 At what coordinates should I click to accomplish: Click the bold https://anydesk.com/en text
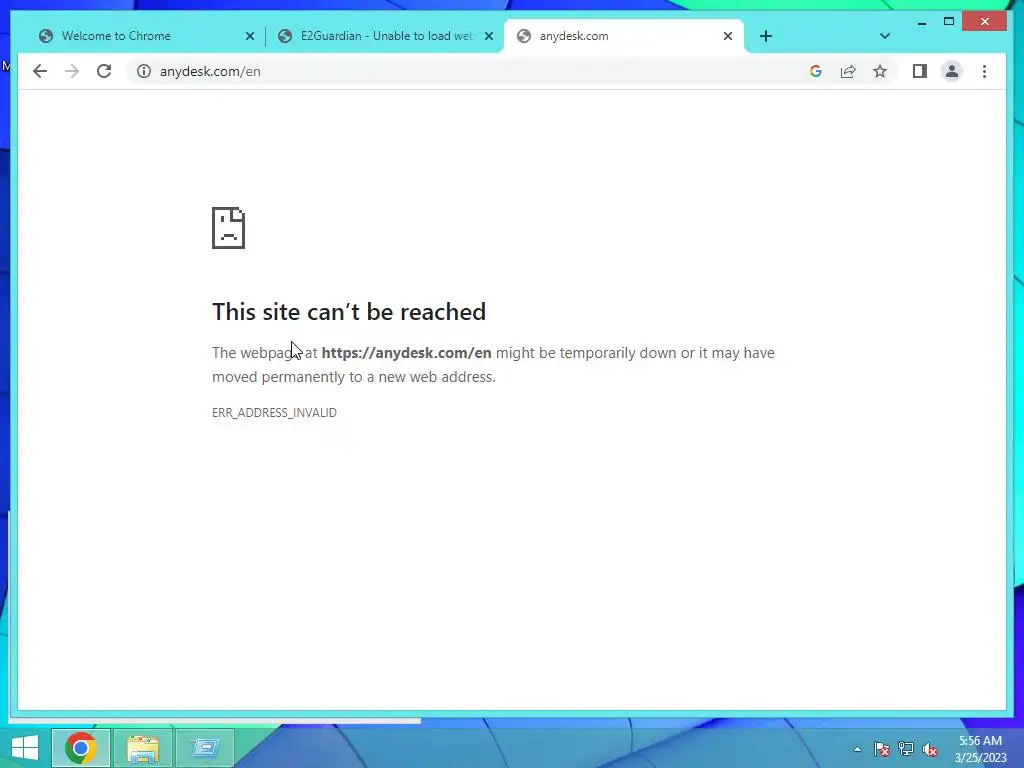(x=406, y=353)
